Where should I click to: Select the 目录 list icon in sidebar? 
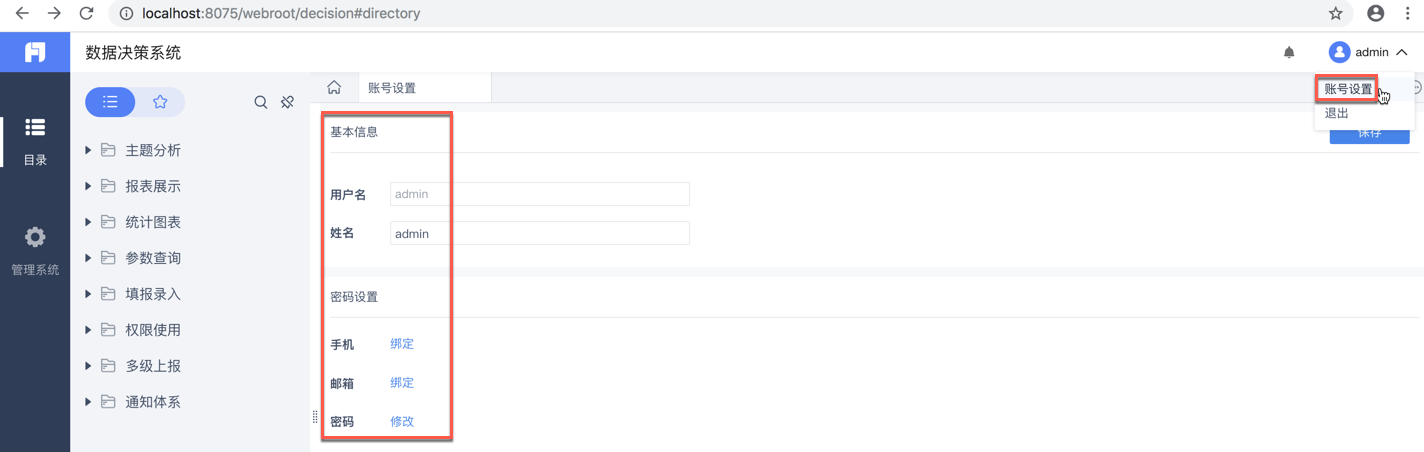click(35, 127)
